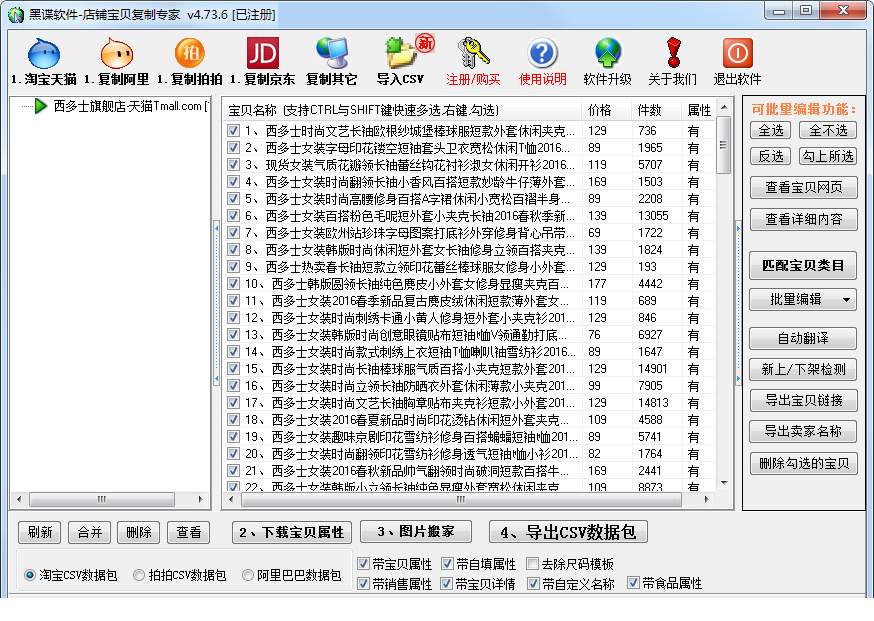Screen dimensions: 874x621
Task: Toggle checkbox for item 6 粉色毛呢短外套
Action: tap(234, 216)
